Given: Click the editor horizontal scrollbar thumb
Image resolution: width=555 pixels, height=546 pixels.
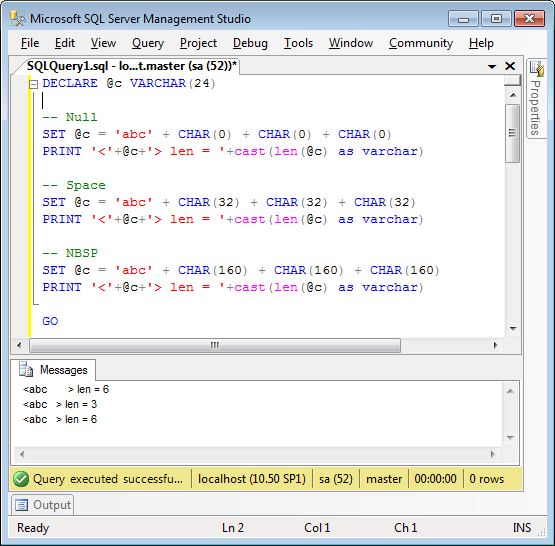Looking at the screenshot, I should (215, 345).
